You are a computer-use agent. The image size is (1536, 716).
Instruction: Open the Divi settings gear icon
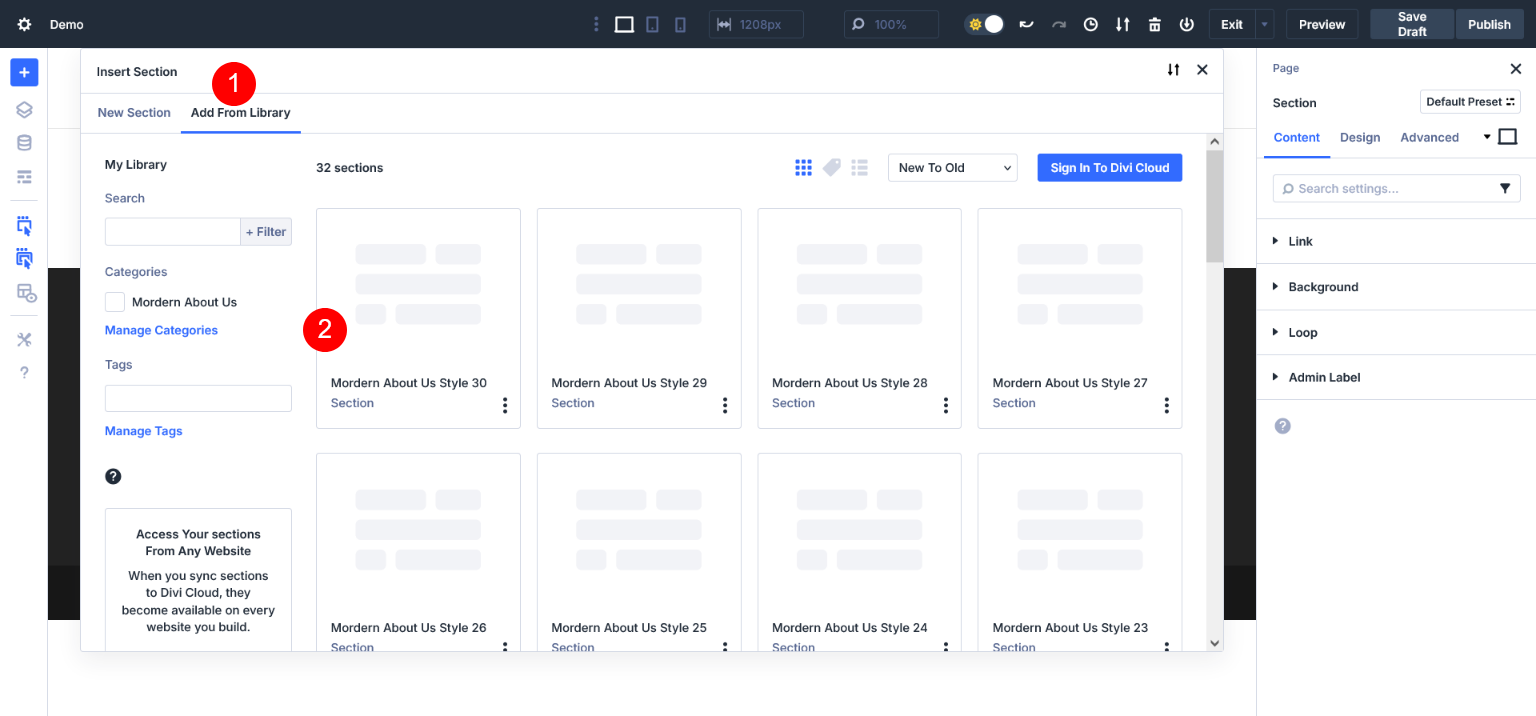(24, 24)
